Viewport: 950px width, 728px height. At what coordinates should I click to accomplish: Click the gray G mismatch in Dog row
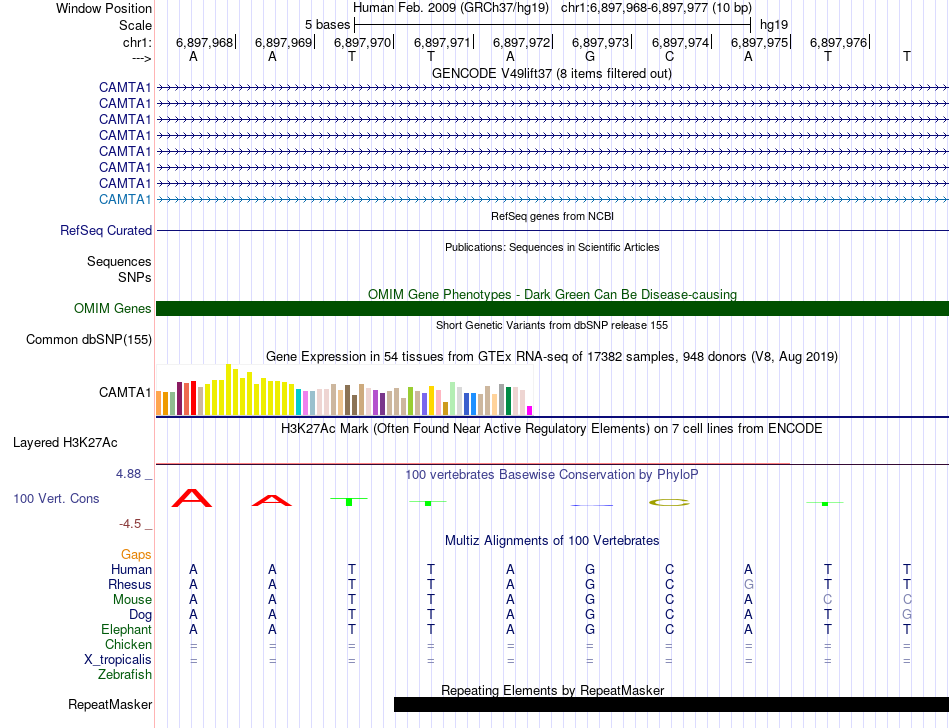(x=907, y=615)
